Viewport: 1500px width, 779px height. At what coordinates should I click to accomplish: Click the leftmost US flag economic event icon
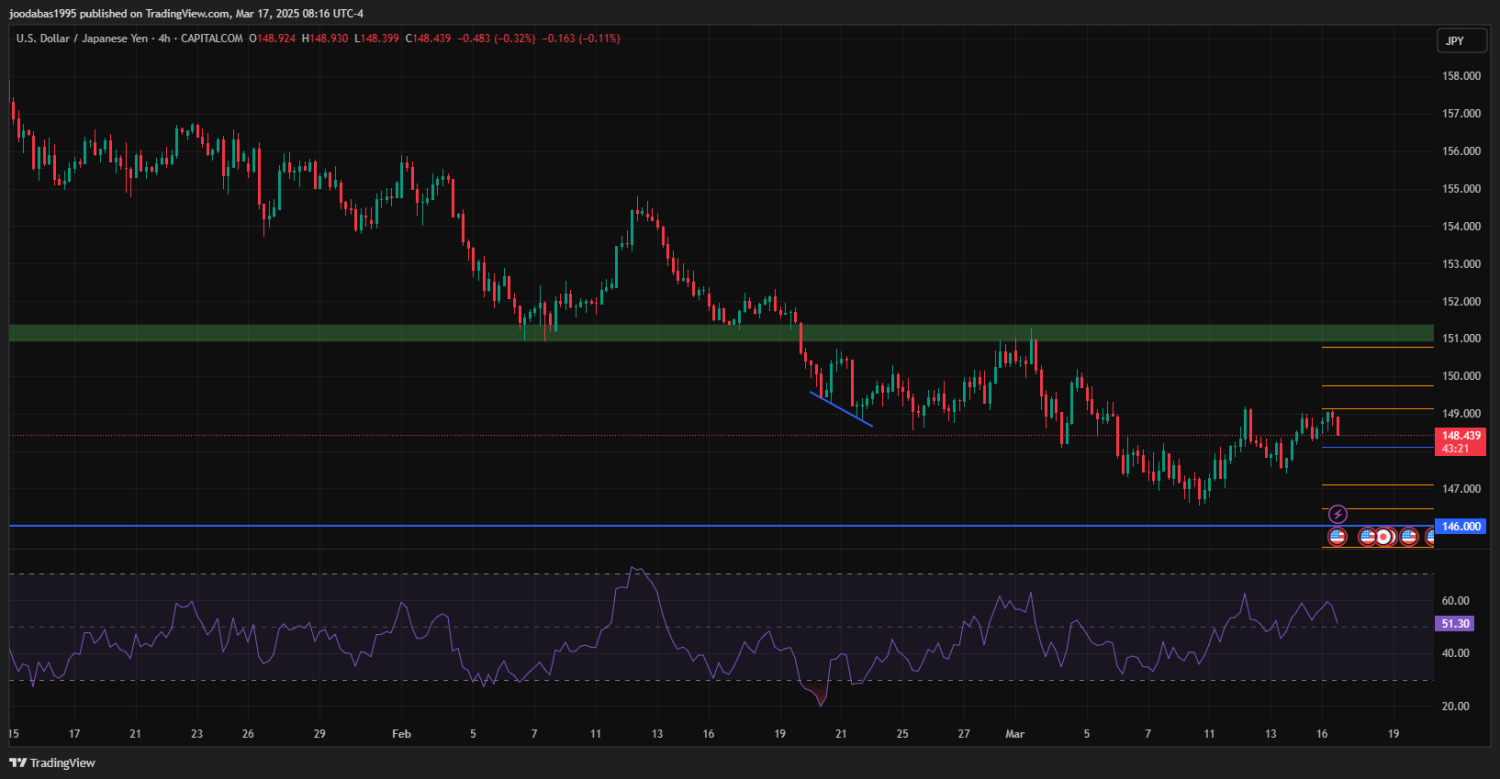pos(1338,537)
